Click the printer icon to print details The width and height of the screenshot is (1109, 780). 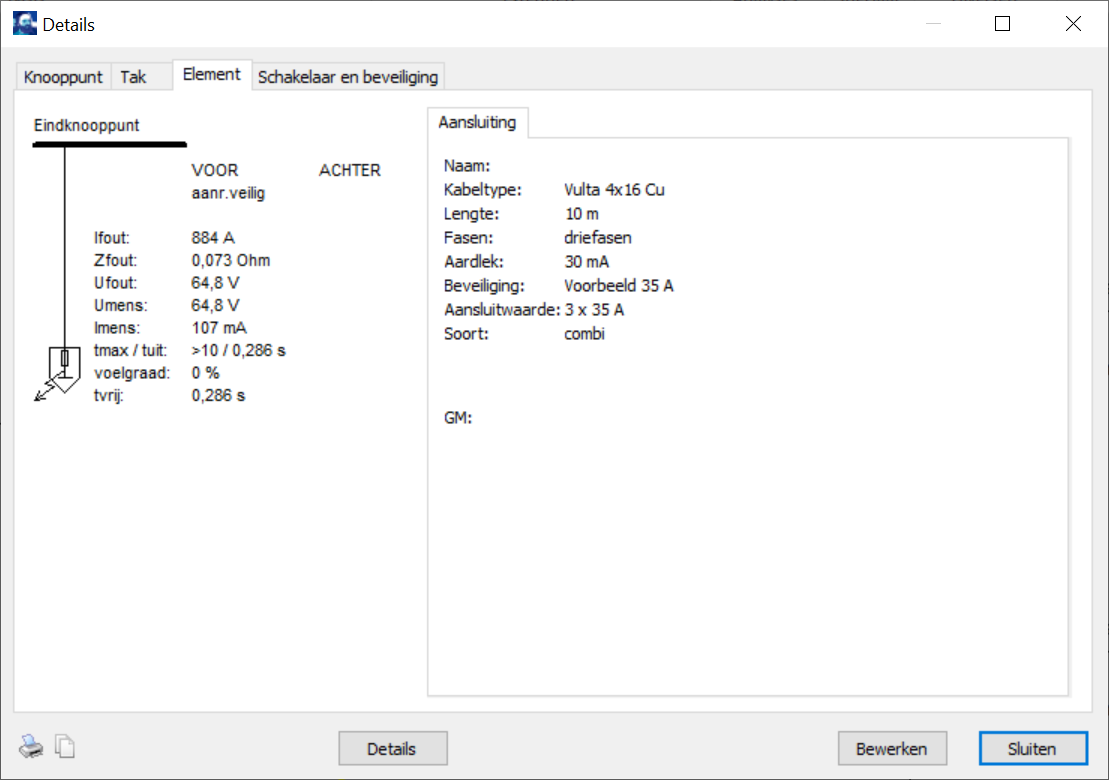point(31,746)
